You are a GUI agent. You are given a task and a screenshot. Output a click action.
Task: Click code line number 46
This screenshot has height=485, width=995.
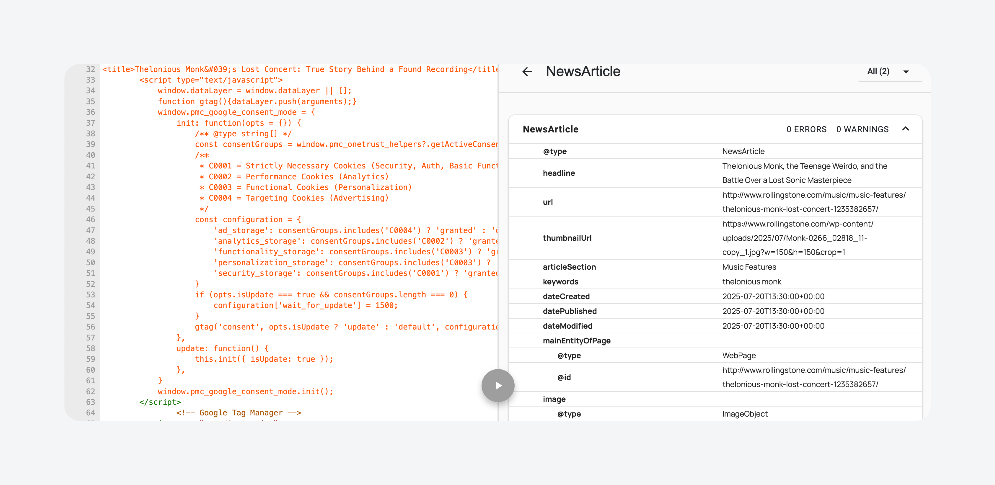(90, 220)
